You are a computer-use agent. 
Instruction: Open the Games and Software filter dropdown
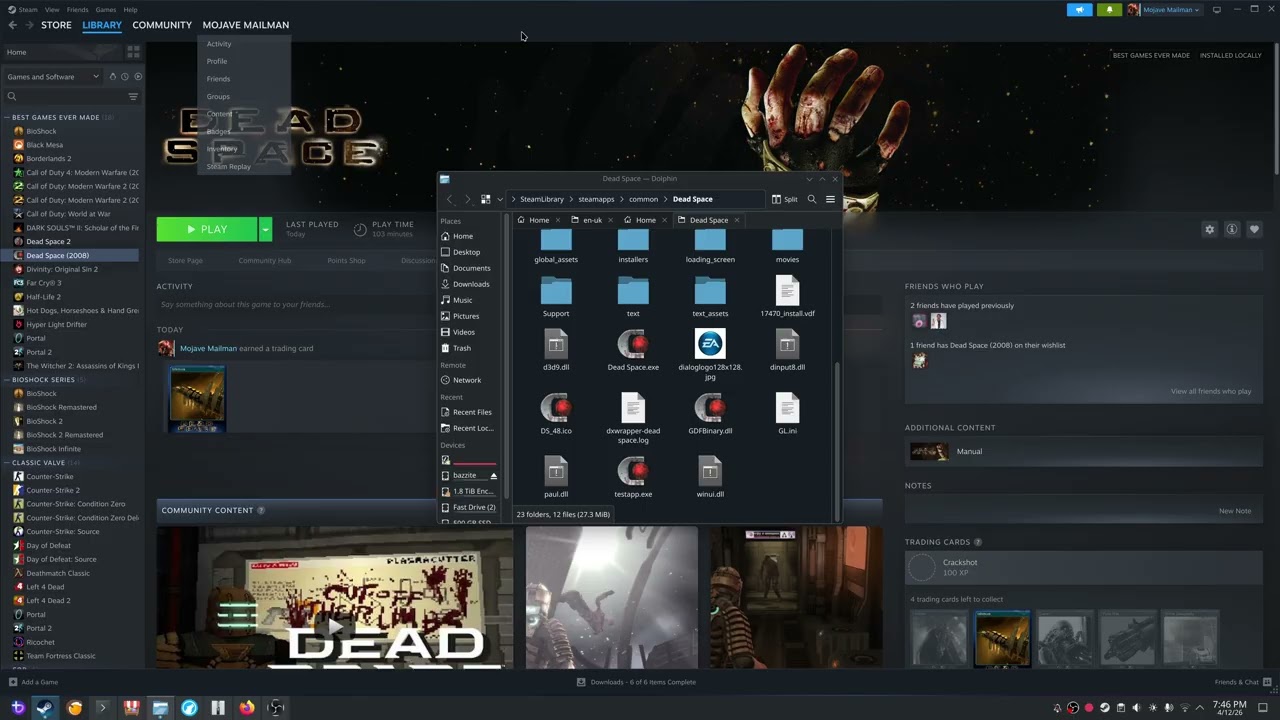pyautogui.click(x=53, y=76)
